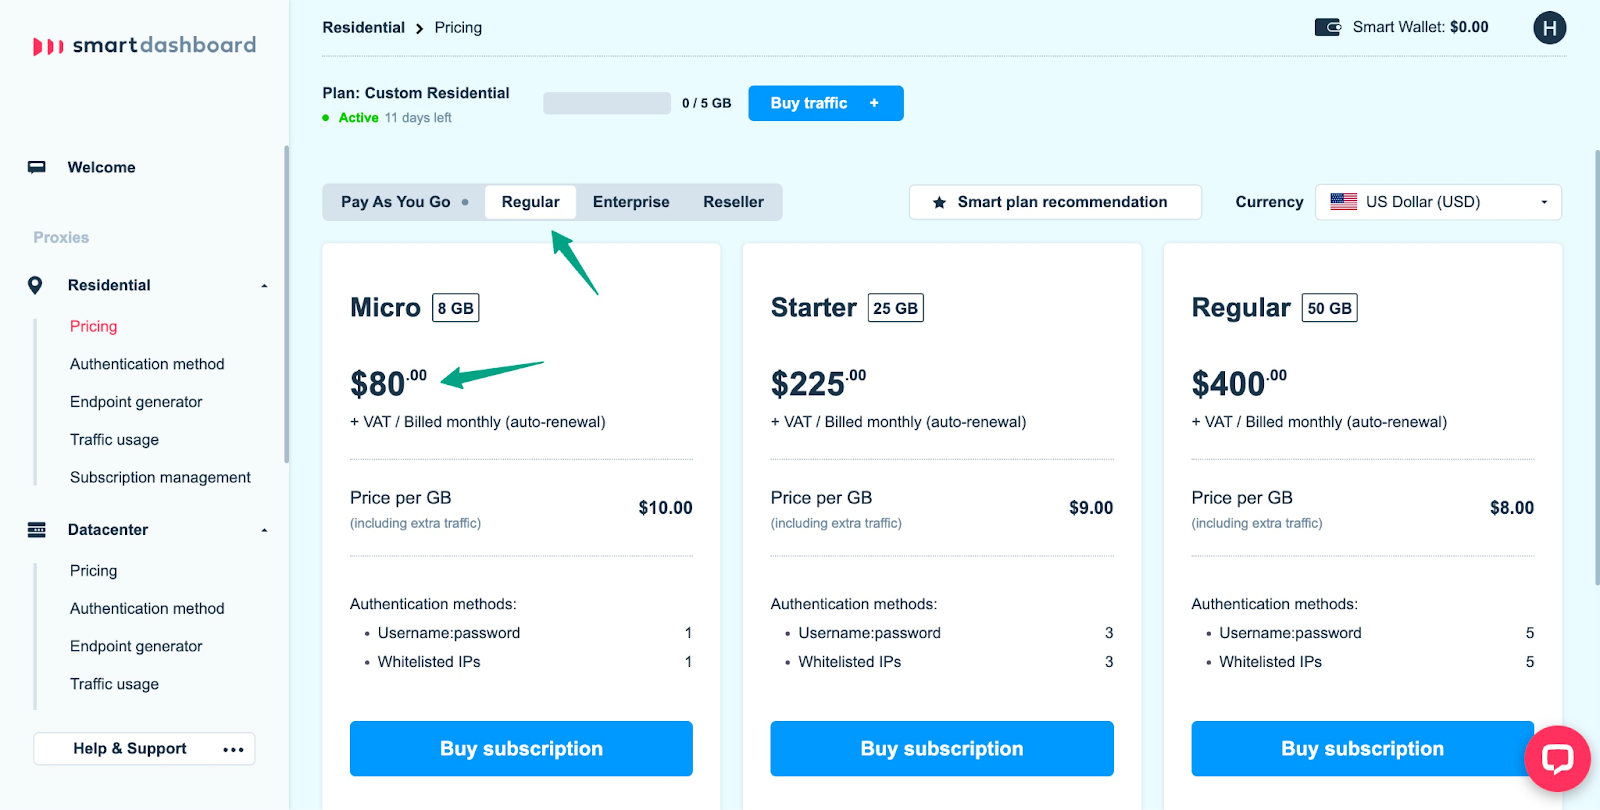Screen dimensions: 1600x810
Task: Click the star icon in Smart plan recommendation
Action: point(939,203)
